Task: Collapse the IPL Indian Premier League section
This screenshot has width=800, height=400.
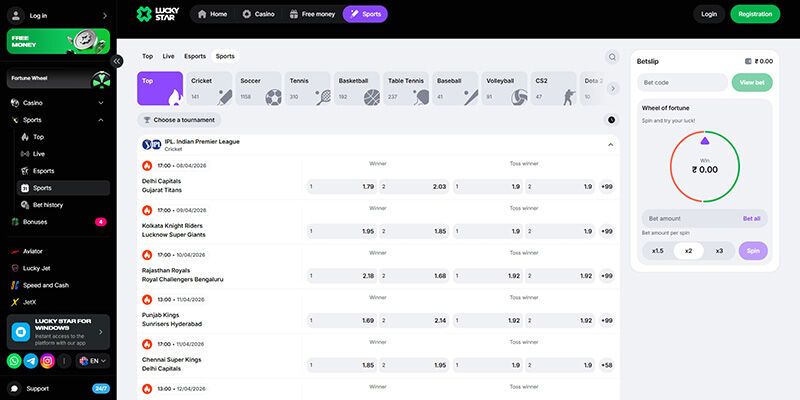Action: (x=610, y=145)
